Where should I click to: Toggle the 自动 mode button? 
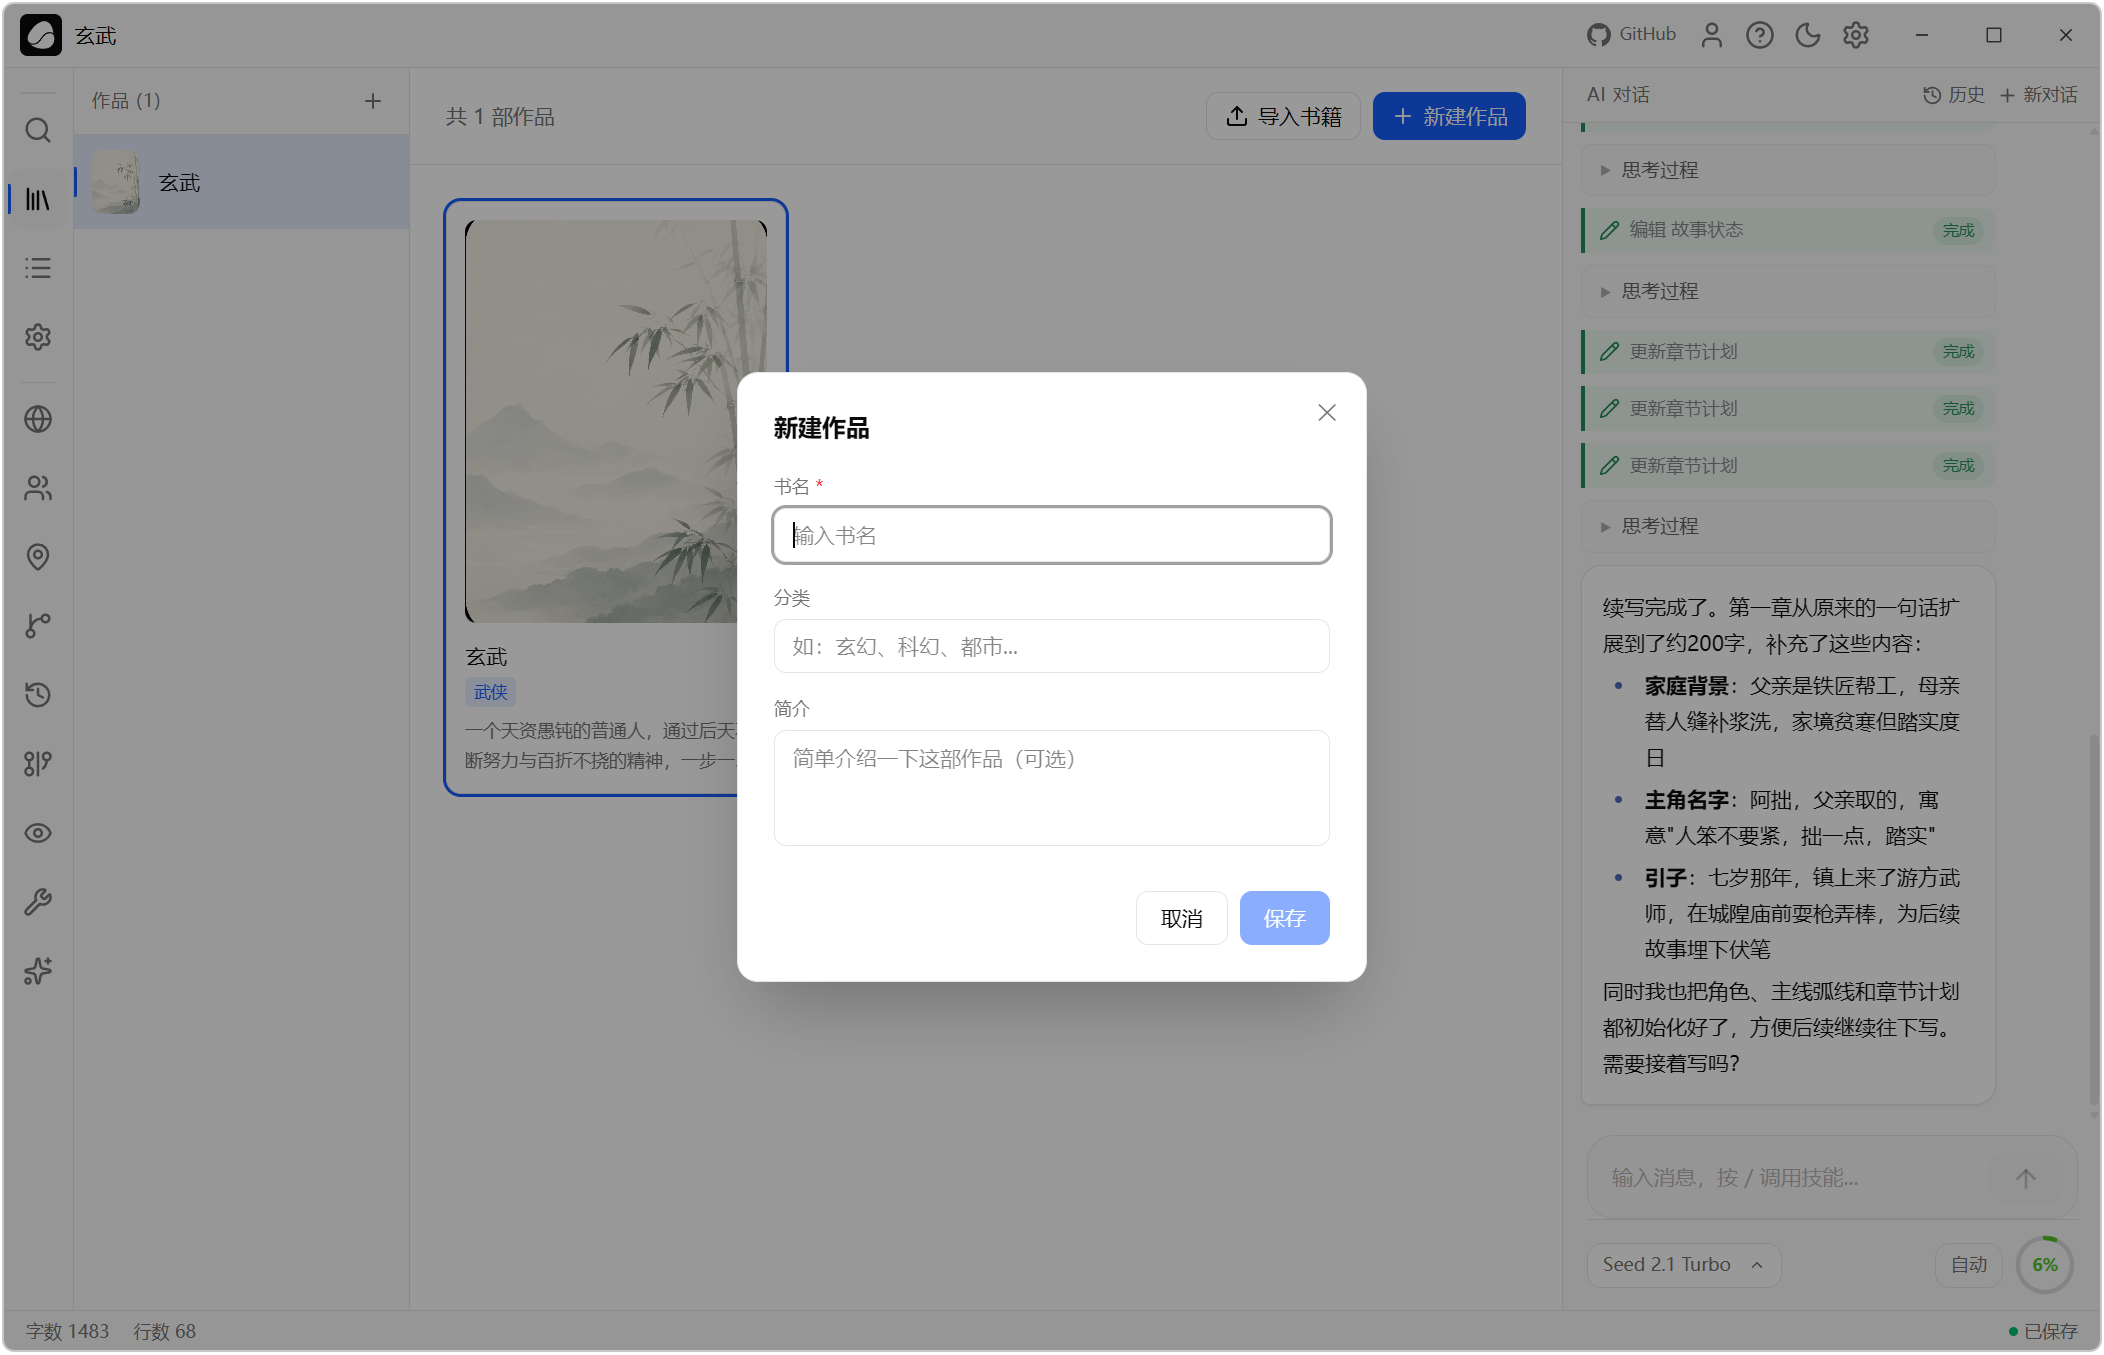click(x=1969, y=1265)
